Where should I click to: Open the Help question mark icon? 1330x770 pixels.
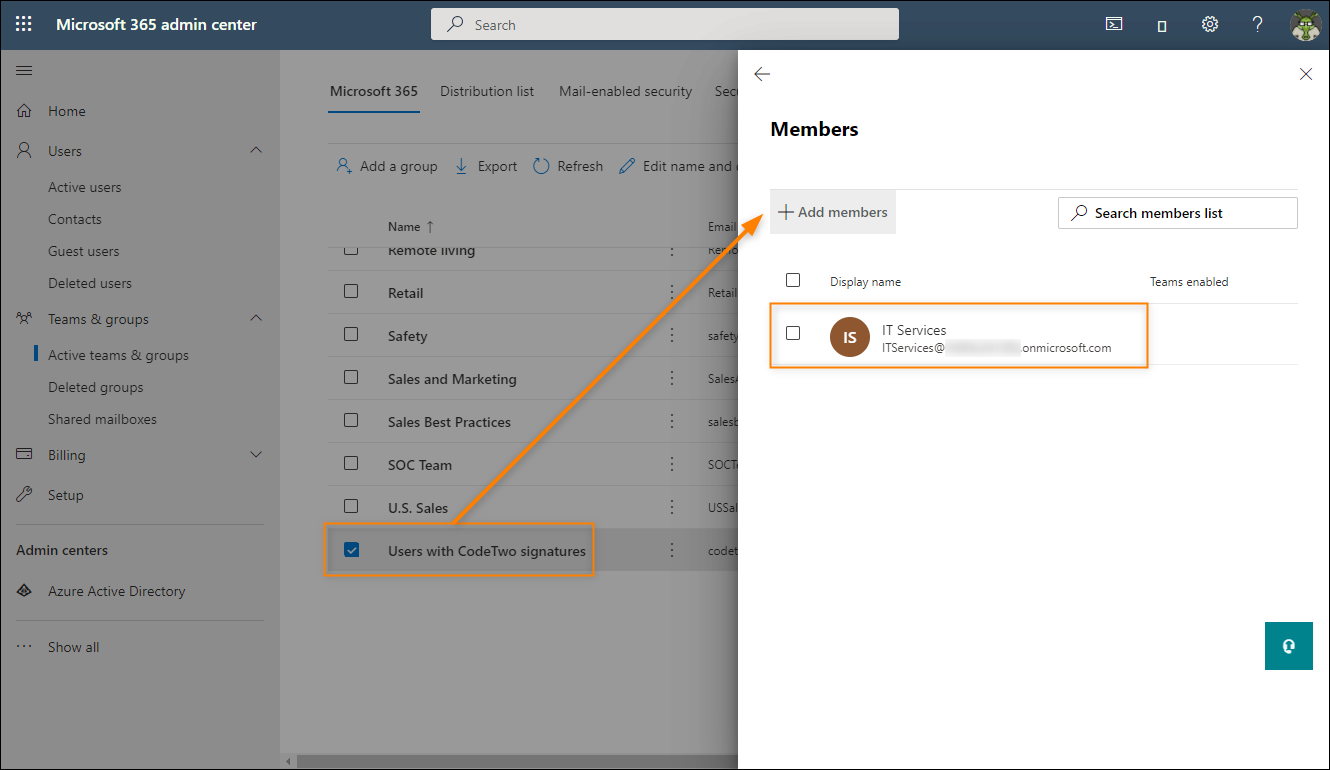(x=1258, y=24)
